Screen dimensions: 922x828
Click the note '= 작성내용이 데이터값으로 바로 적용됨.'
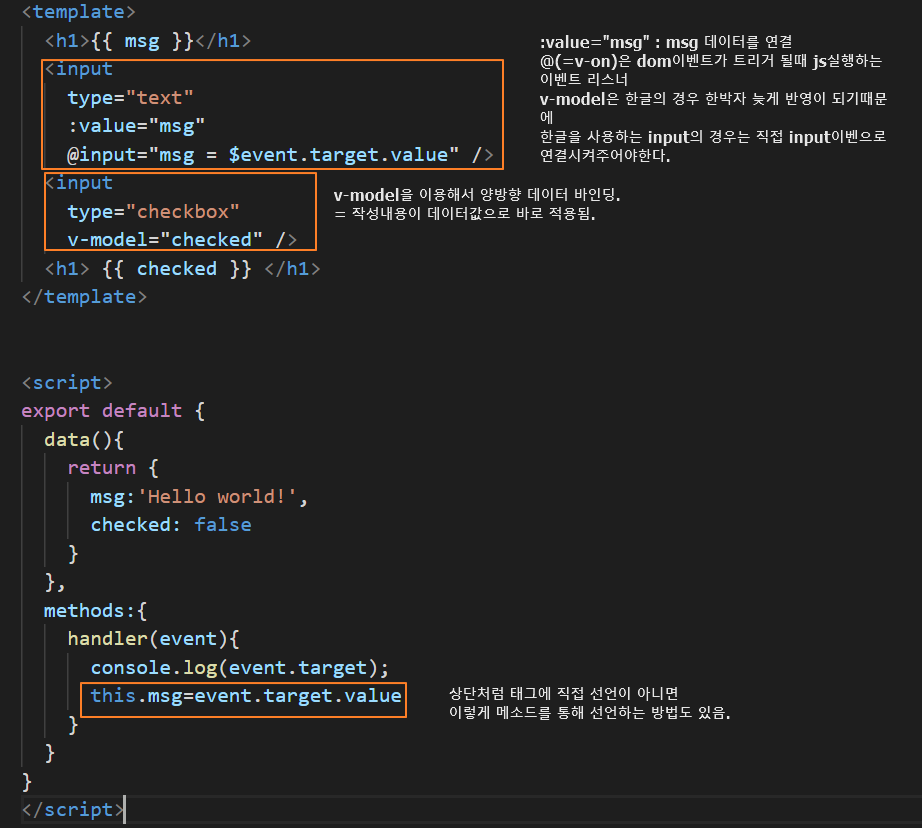pos(465,214)
